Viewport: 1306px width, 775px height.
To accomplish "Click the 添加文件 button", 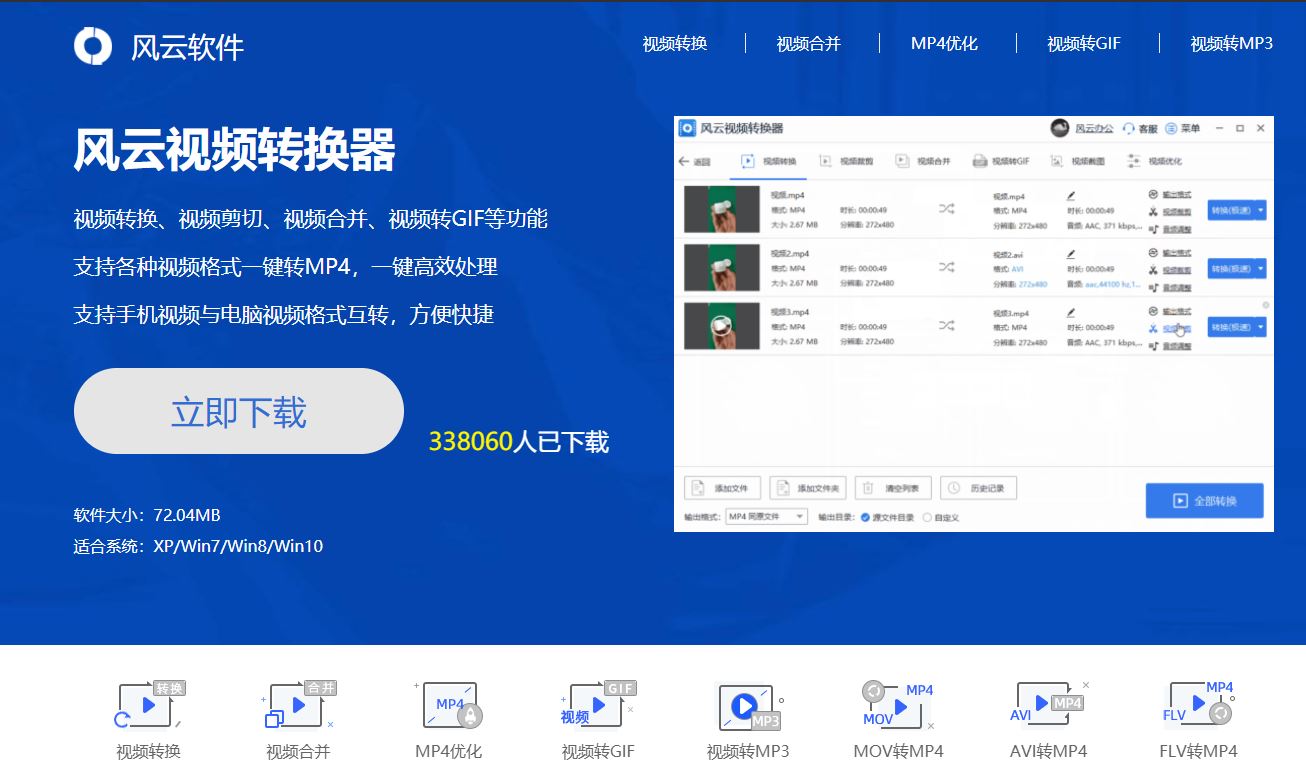I will coord(722,488).
